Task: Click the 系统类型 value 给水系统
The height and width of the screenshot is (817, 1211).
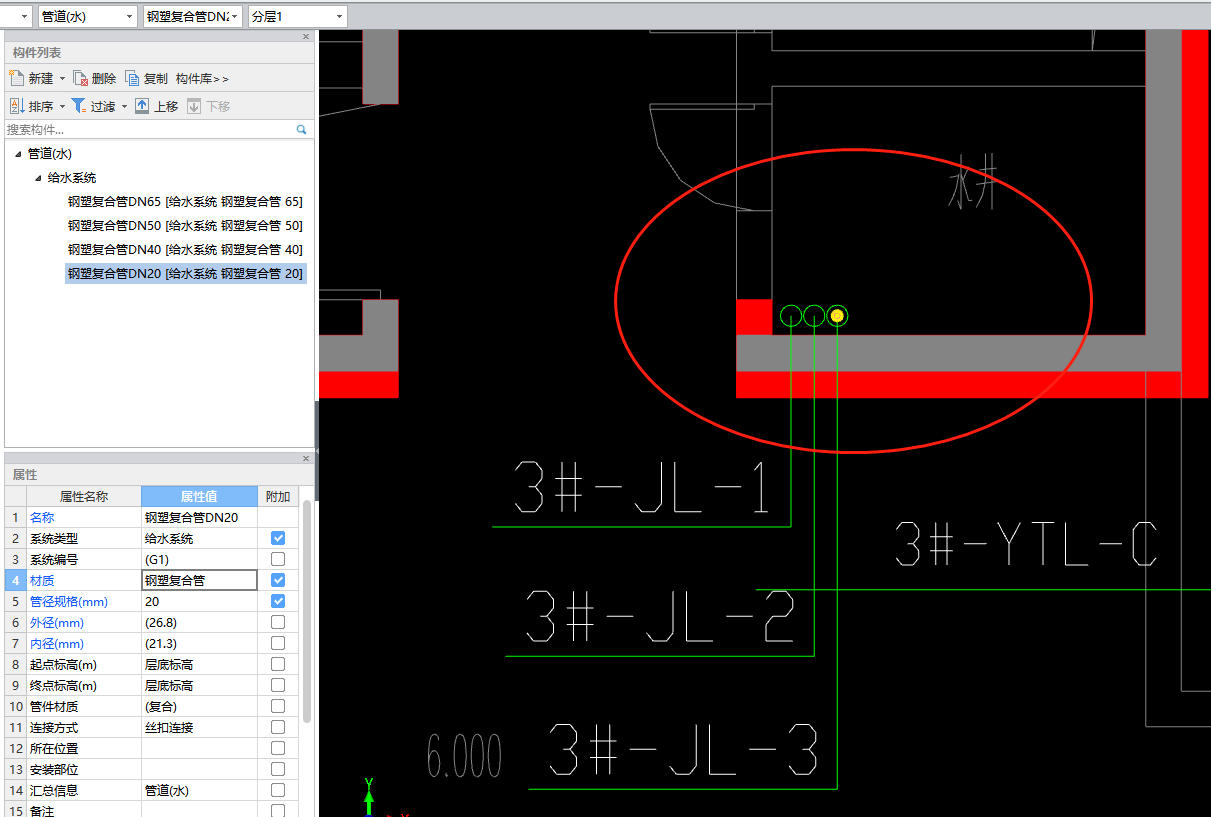Action: (199, 538)
